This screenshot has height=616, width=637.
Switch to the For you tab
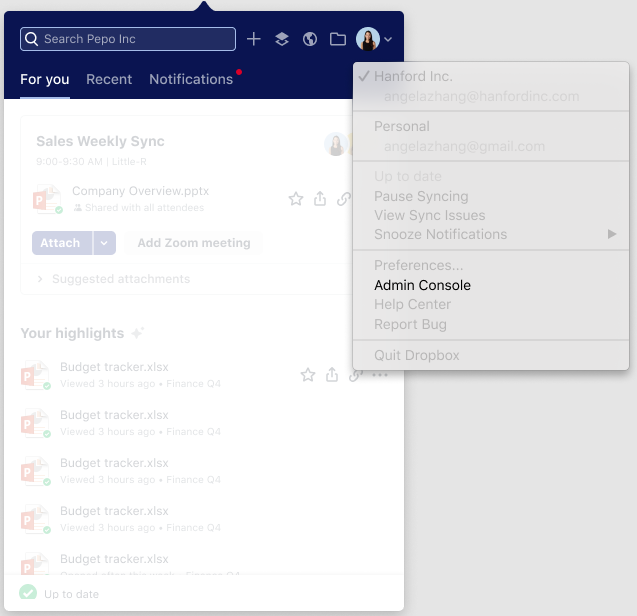(45, 79)
